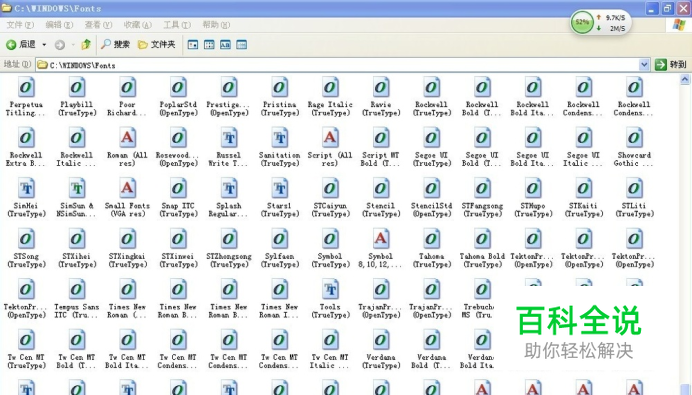Viewport: 692px width, 395px height.
Task: Select the Poor Richard font icon
Action: click(x=128, y=87)
